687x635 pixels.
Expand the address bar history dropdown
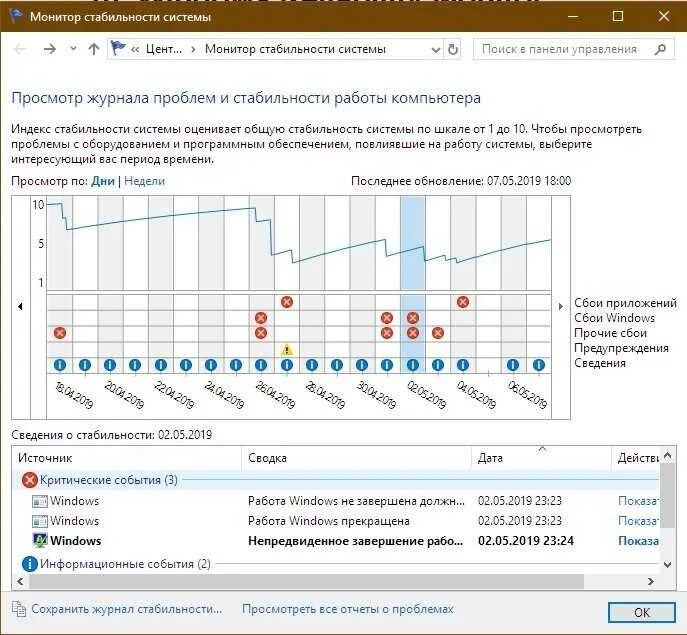(x=436, y=50)
